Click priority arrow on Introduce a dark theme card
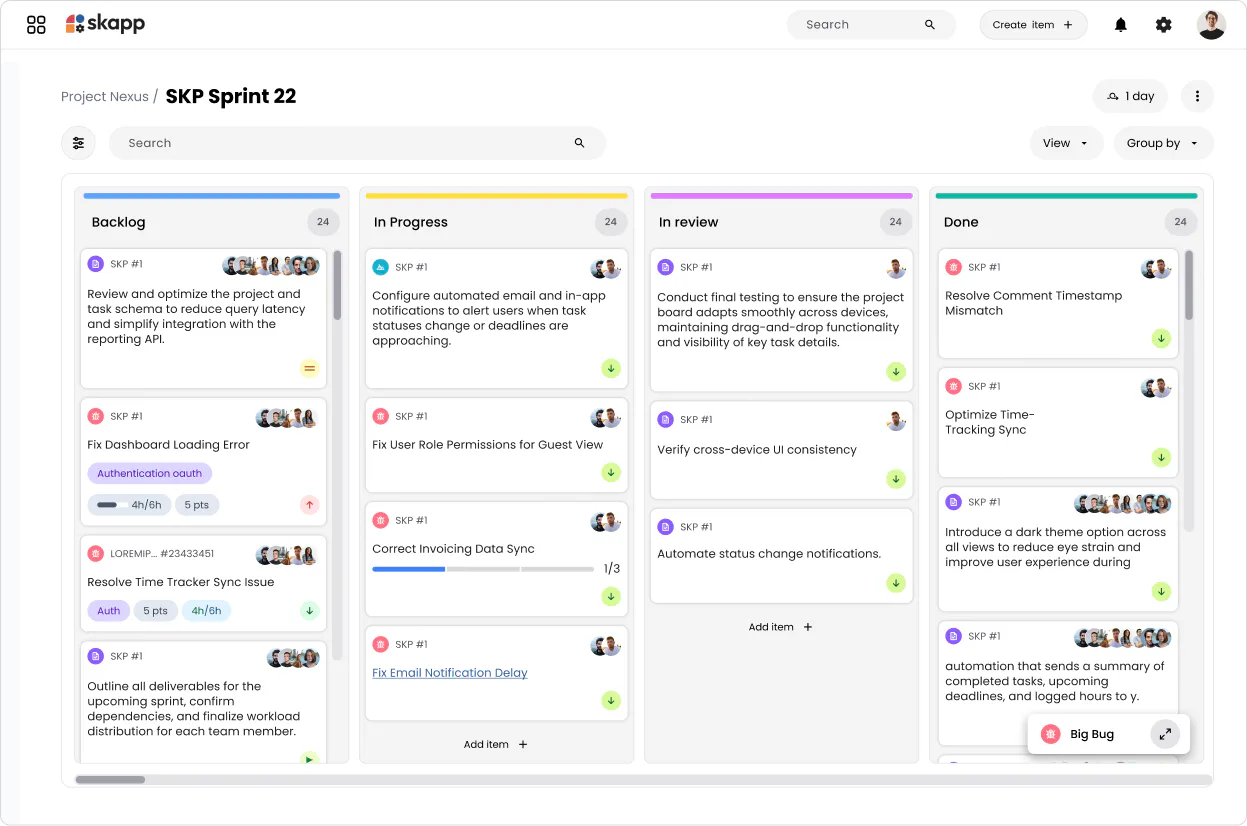Screen dimensions: 1247x826 (1161, 591)
